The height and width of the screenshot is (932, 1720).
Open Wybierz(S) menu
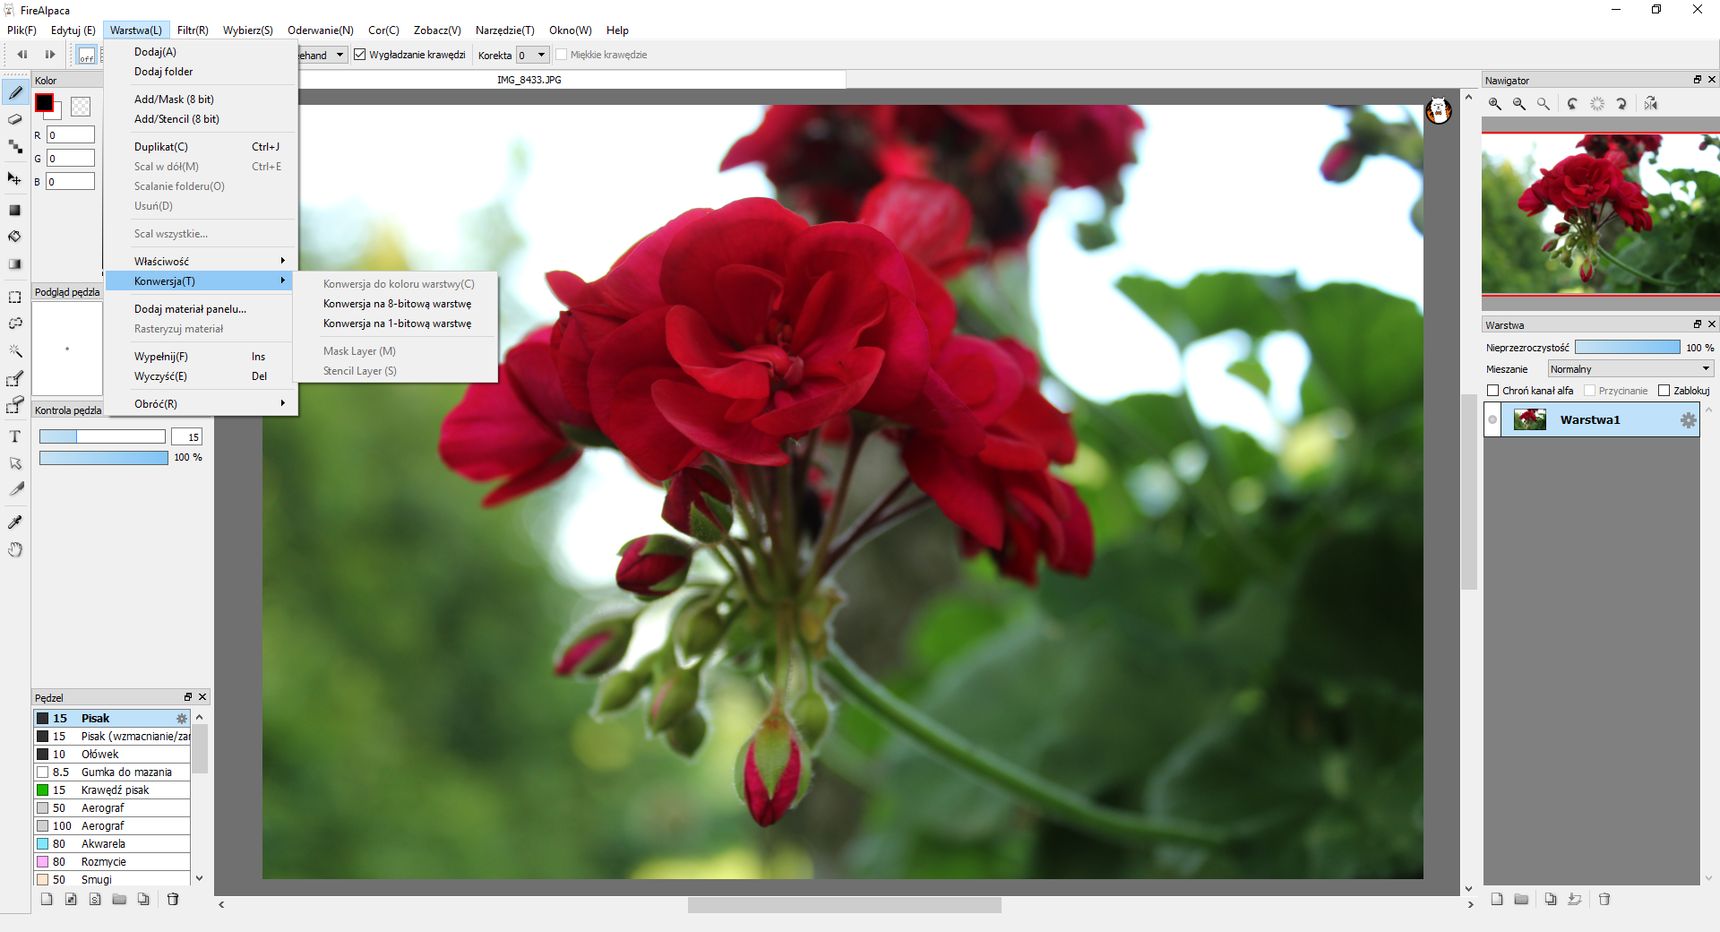248,30
